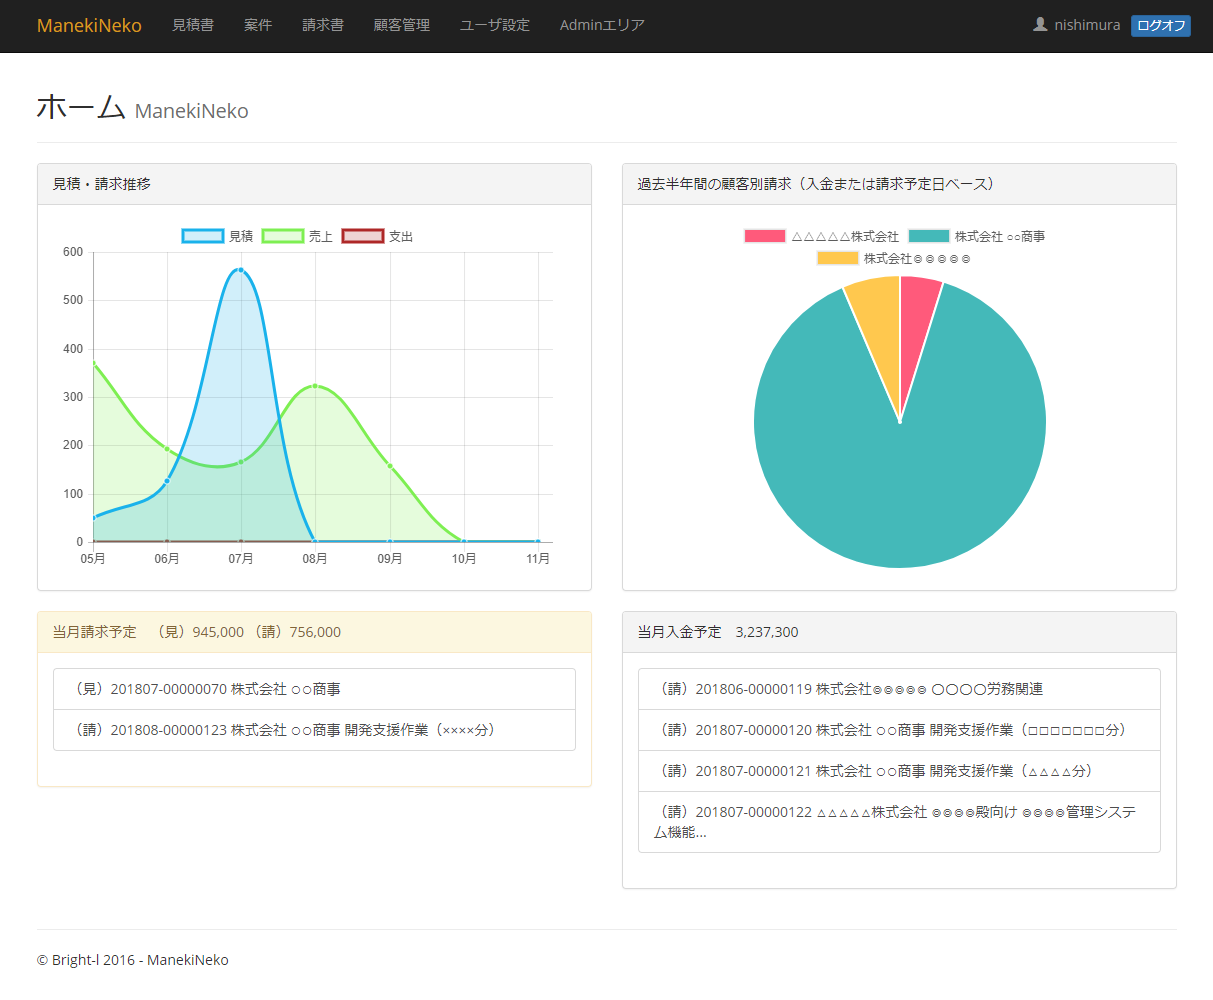Image resolution: width=1213 pixels, height=1000 pixels.
Task: Open the Adminエリア menu
Action: [602, 25]
